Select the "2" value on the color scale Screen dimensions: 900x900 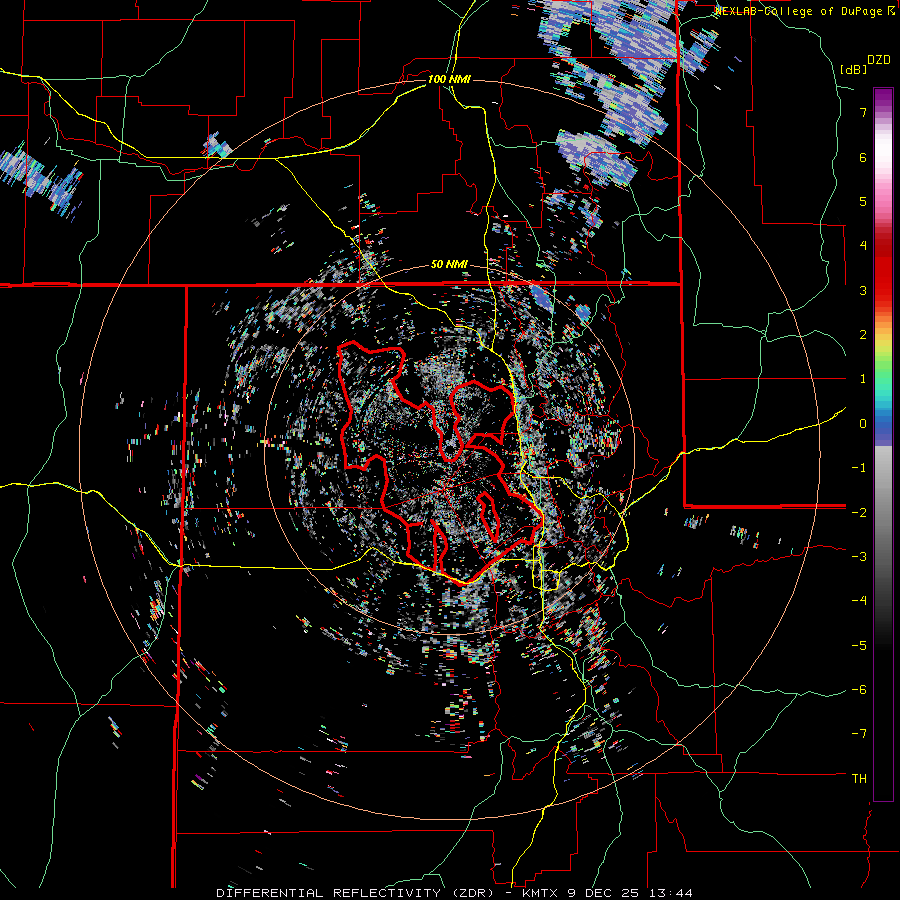863,335
